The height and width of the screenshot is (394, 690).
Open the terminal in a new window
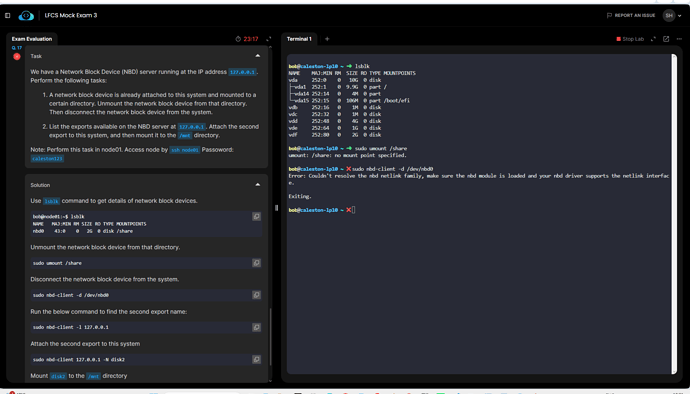[666, 39]
